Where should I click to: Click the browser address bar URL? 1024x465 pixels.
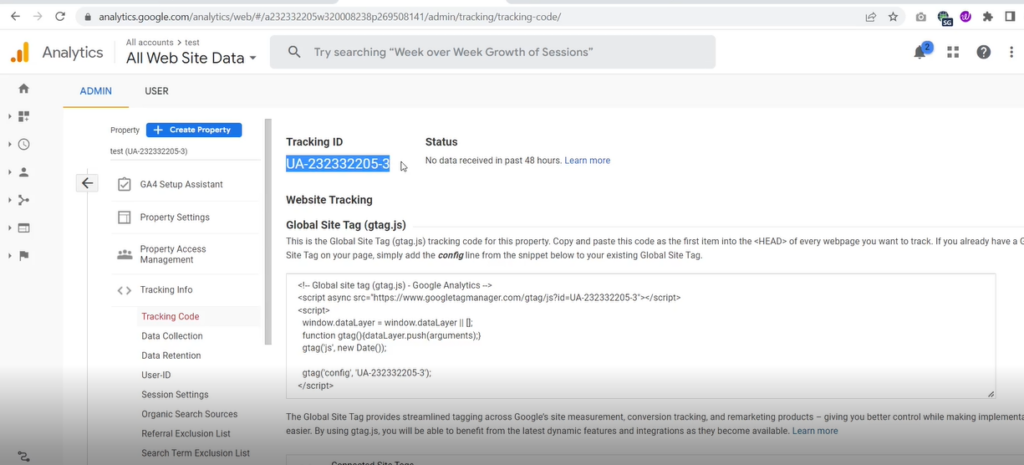(330, 17)
